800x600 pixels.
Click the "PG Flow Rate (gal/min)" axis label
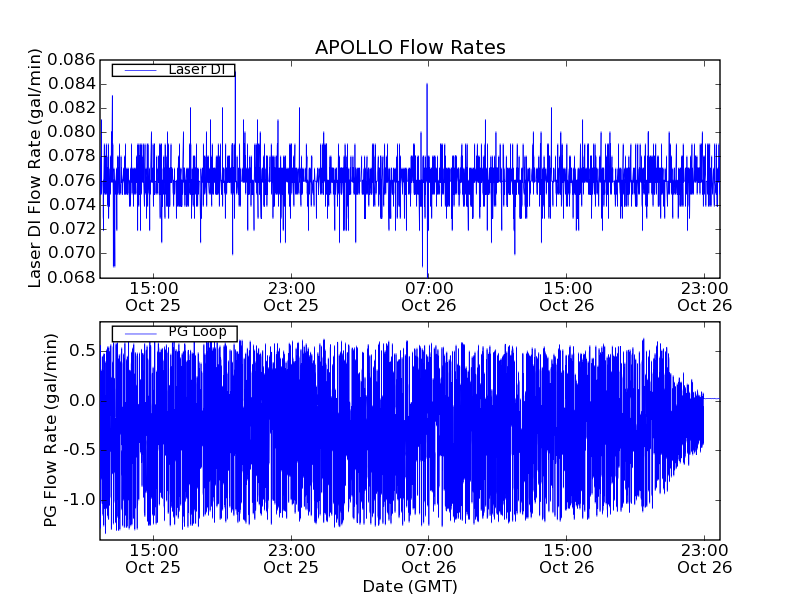coord(50,430)
